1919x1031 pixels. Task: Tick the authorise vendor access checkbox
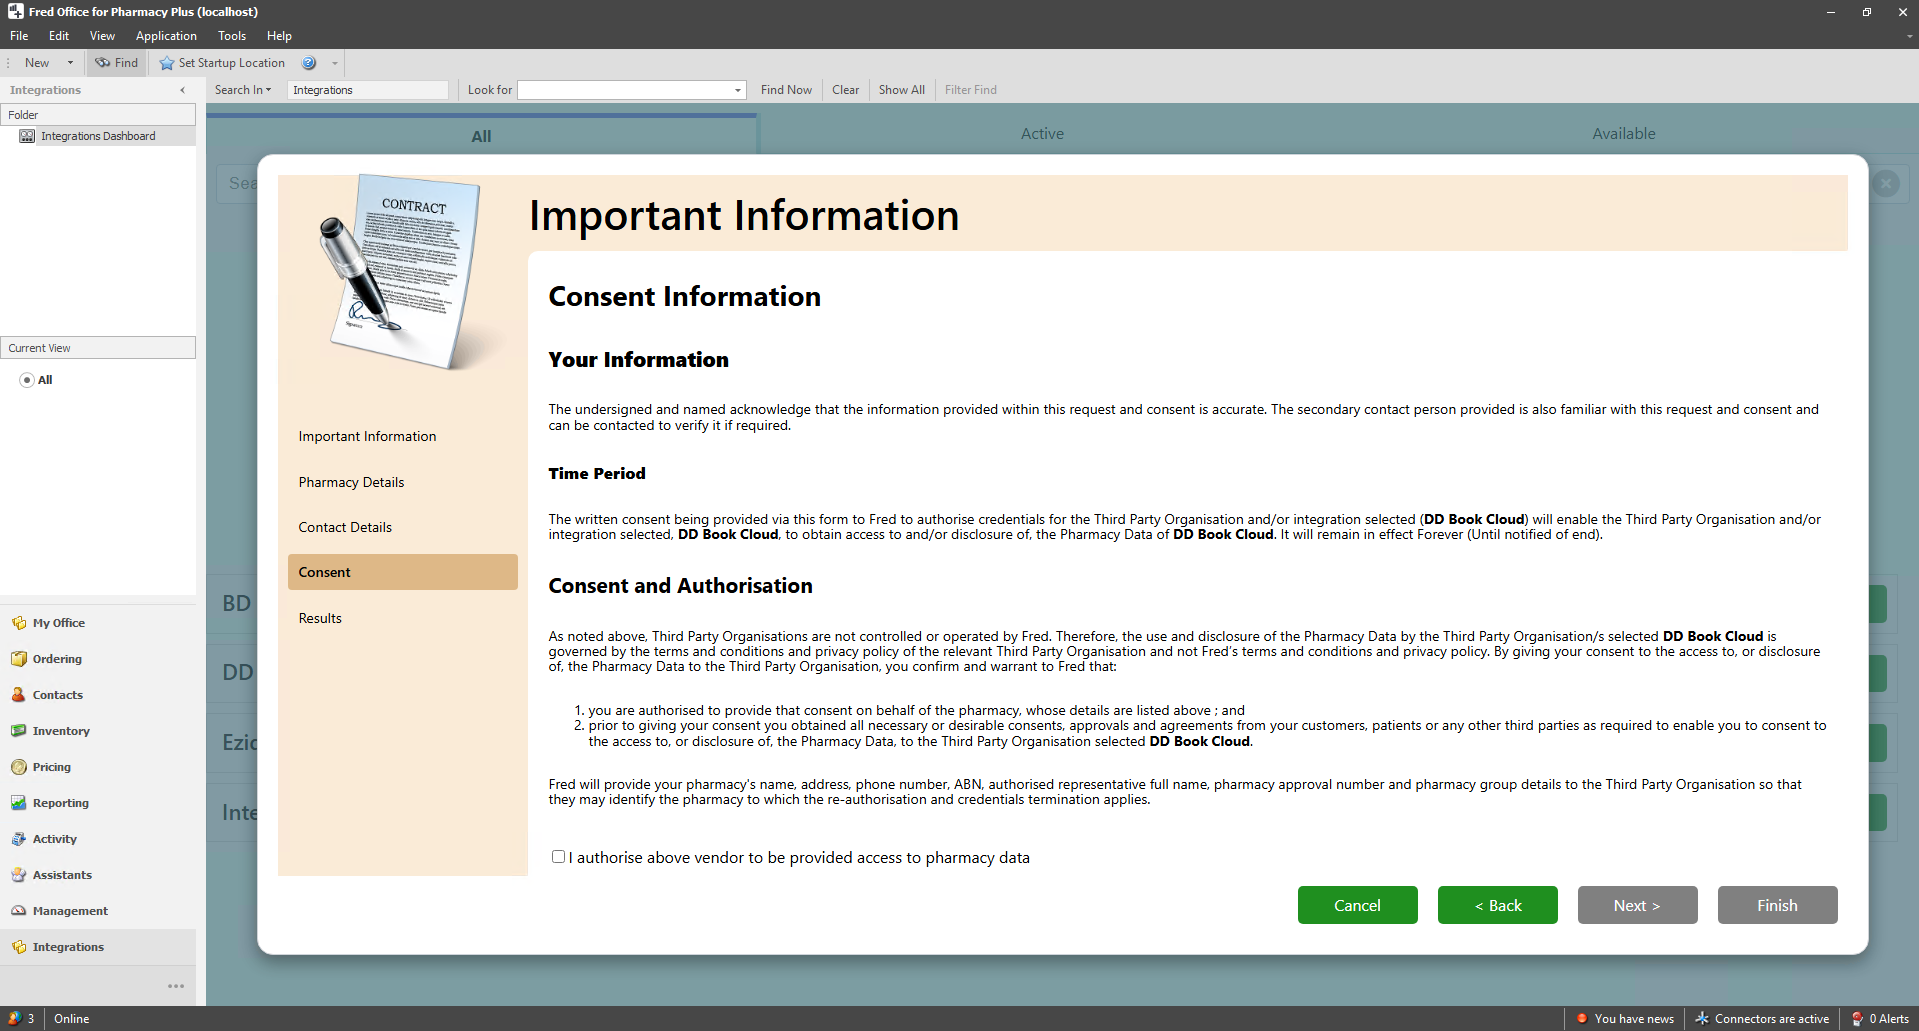558,857
